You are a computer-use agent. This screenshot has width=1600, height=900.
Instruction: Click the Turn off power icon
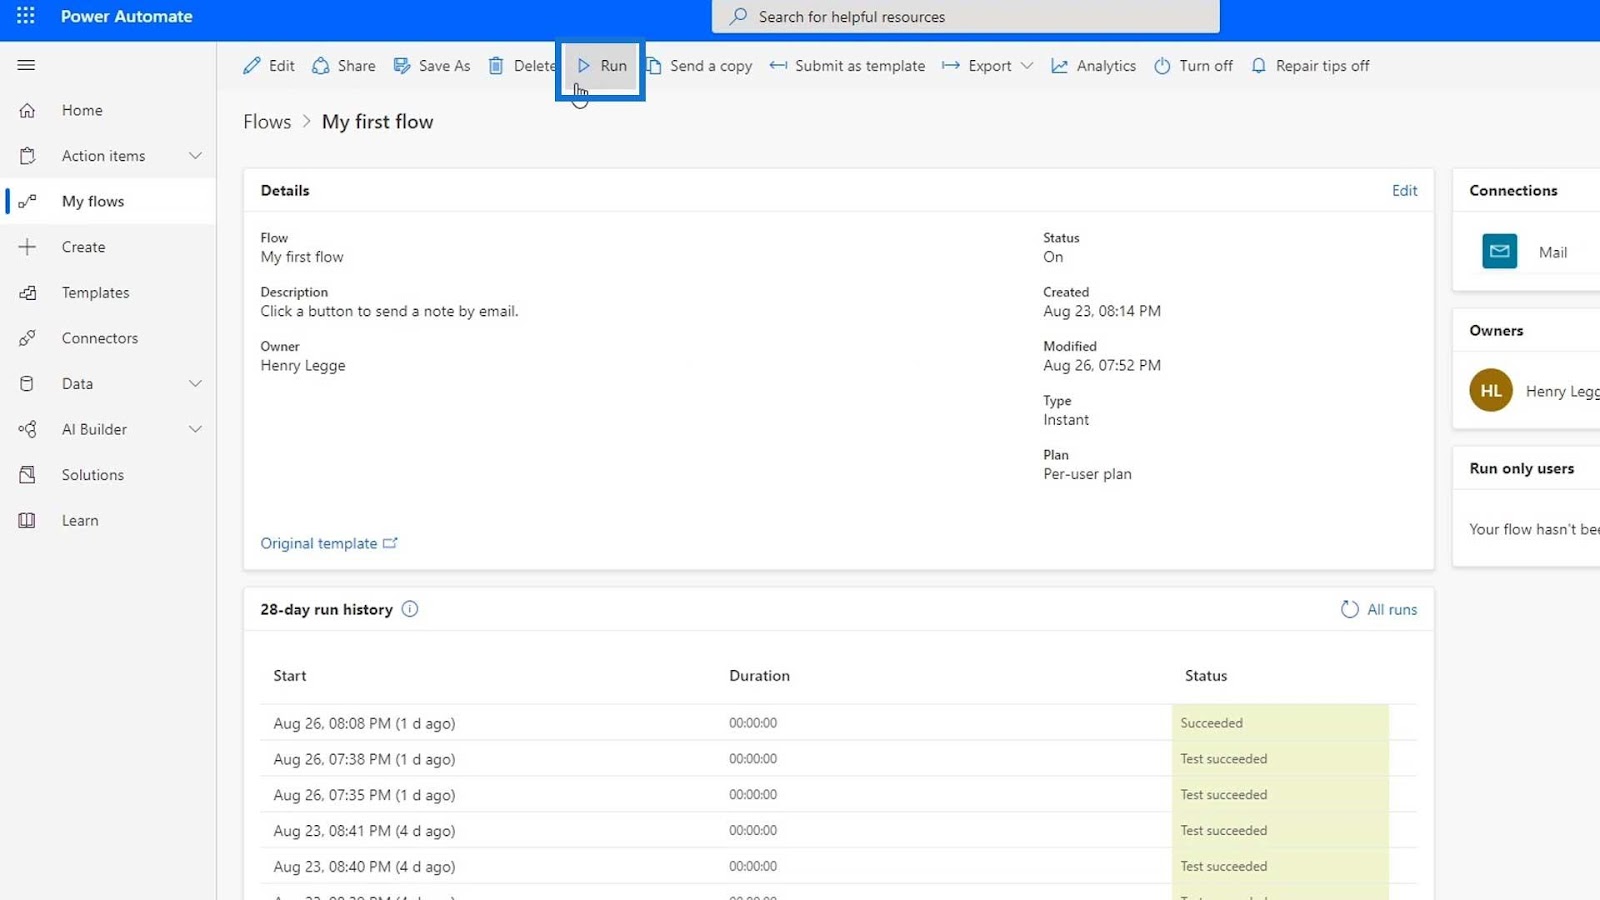pos(1162,66)
